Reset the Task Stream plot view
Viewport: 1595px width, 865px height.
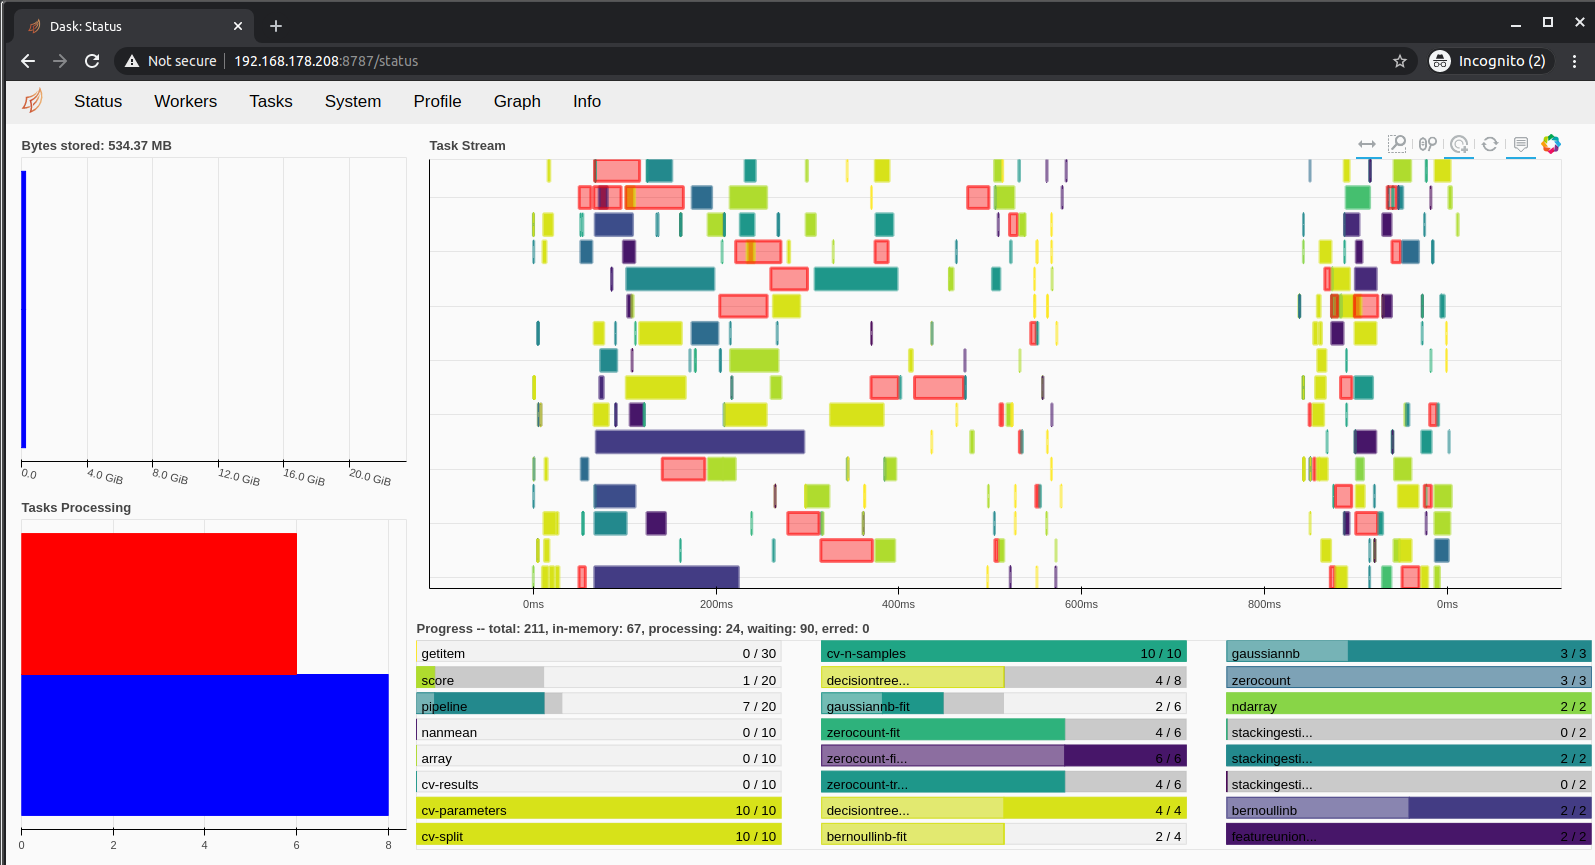pos(1490,144)
